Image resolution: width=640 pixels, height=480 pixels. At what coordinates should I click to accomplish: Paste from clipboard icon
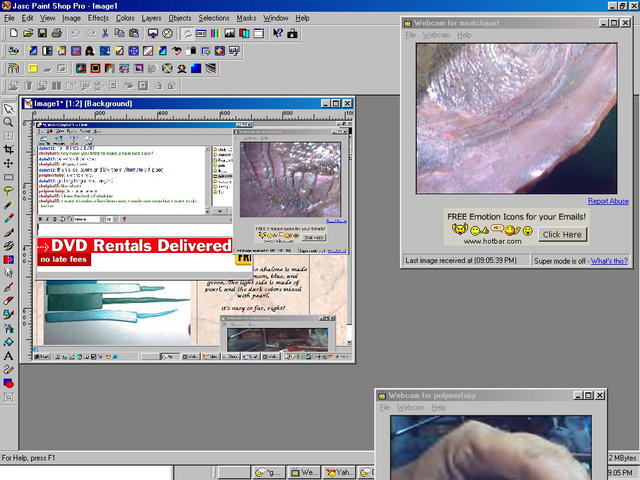[x=134, y=33]
